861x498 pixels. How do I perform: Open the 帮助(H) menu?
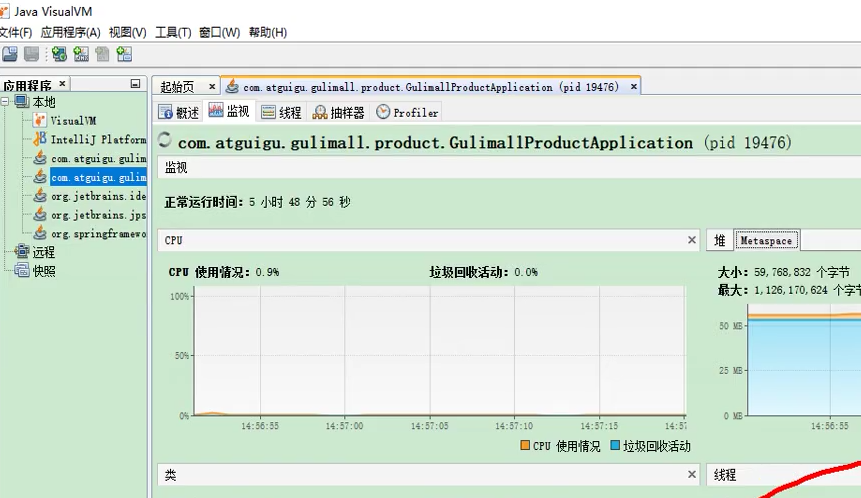[x=267, y=32]
